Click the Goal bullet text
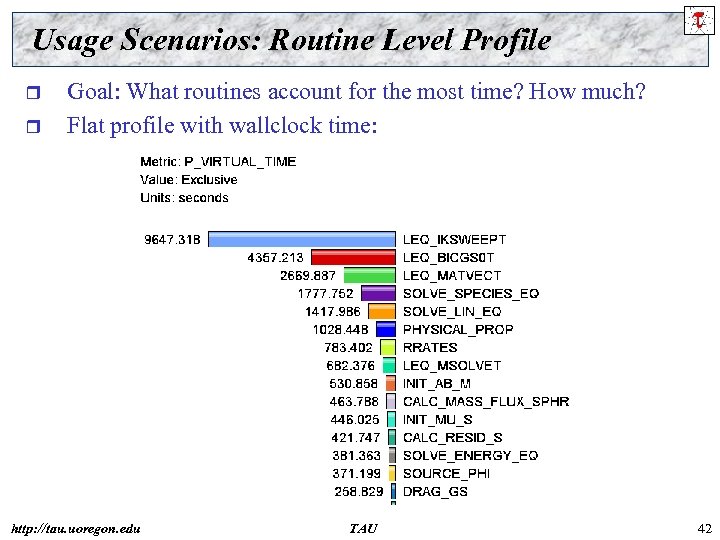Viewport: 720px width, 540px height. point(356,91)
